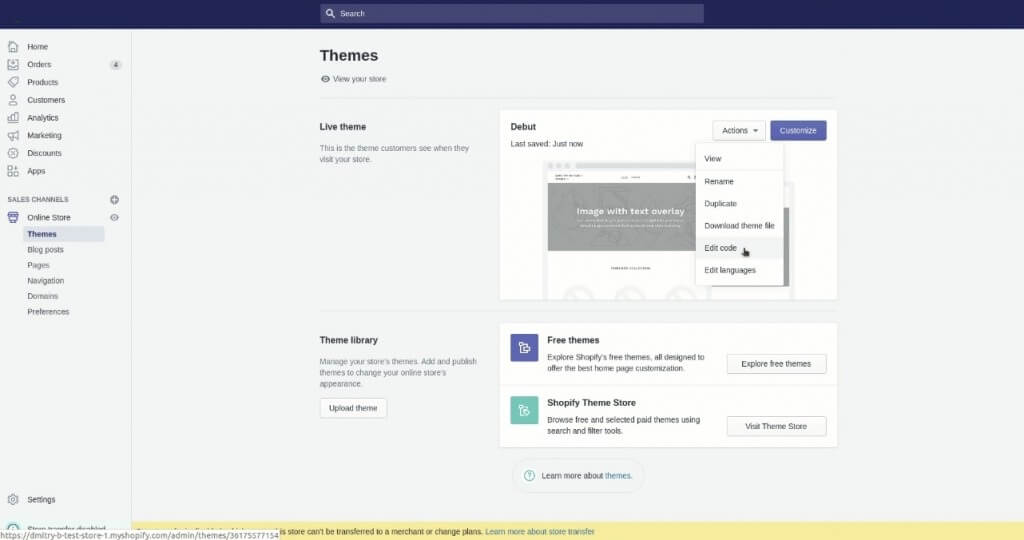
Task: Open the themes help link
Action: click(618, 475)
